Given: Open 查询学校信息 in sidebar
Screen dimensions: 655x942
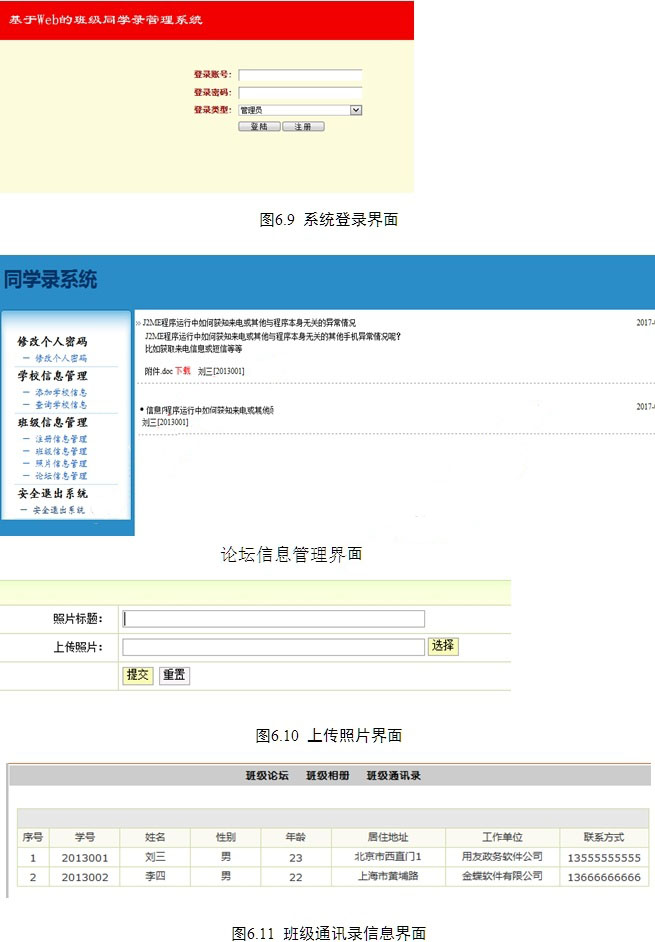Looking at the screenshot, I should [x=61, y=405].
